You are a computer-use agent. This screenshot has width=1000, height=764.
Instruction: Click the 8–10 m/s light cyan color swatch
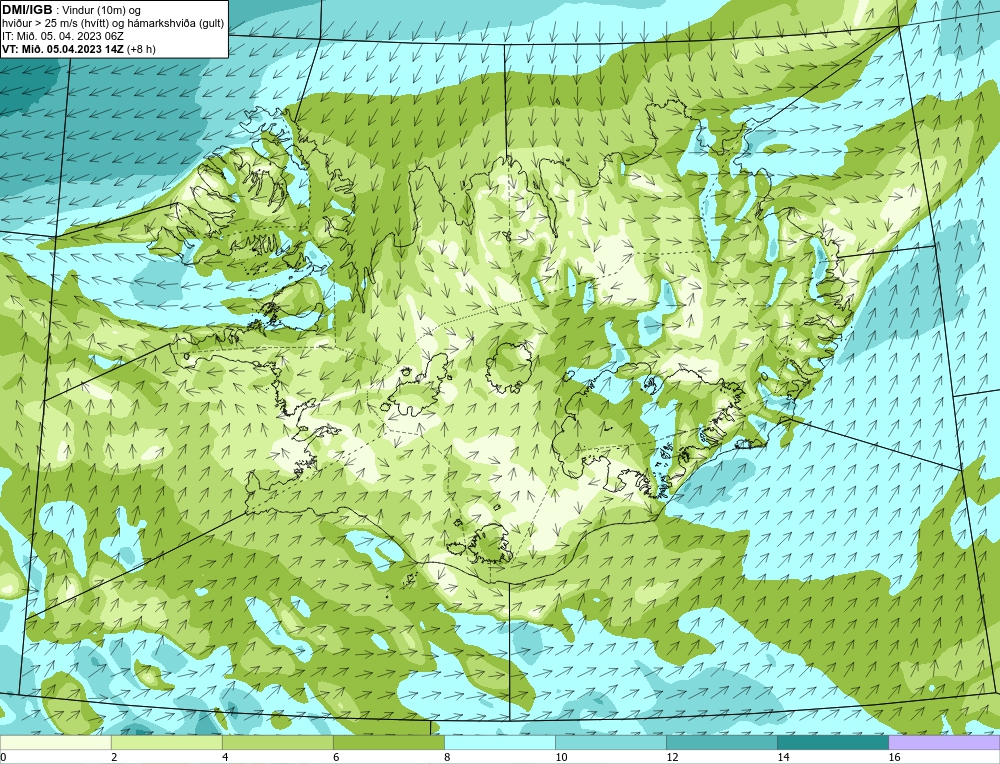pyautogui.click(x=500, y=743)
